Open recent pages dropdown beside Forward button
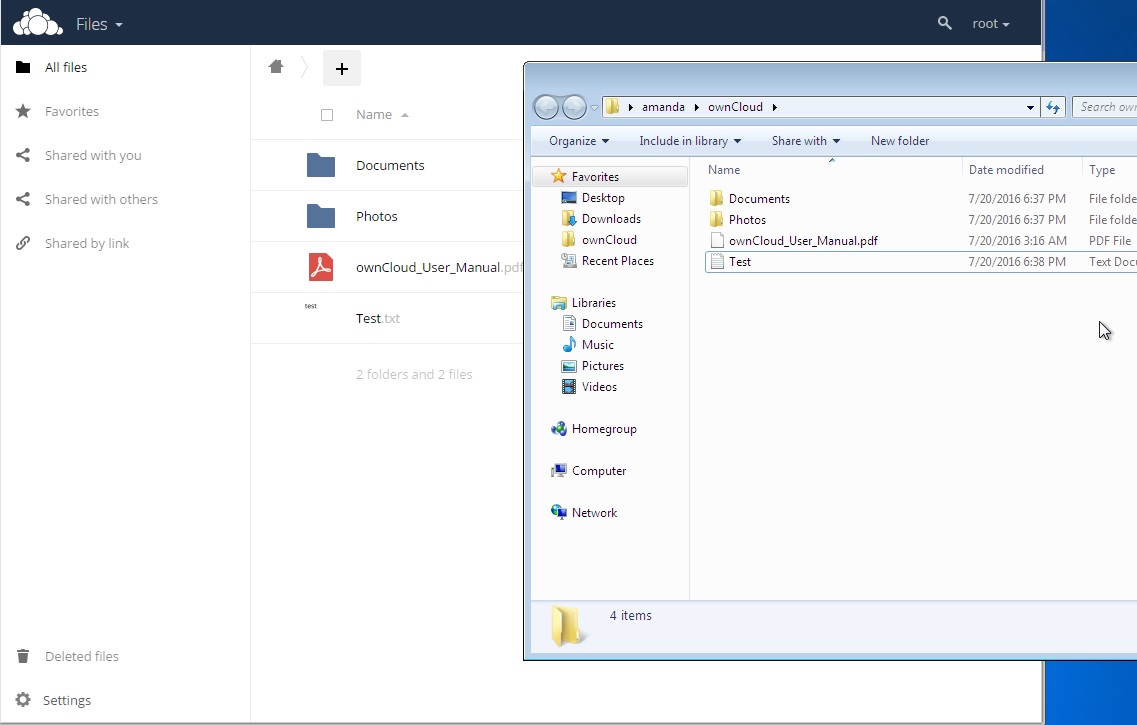This screenshot has height=725, width=1137. pyautogui.click(x=594, y=108)
